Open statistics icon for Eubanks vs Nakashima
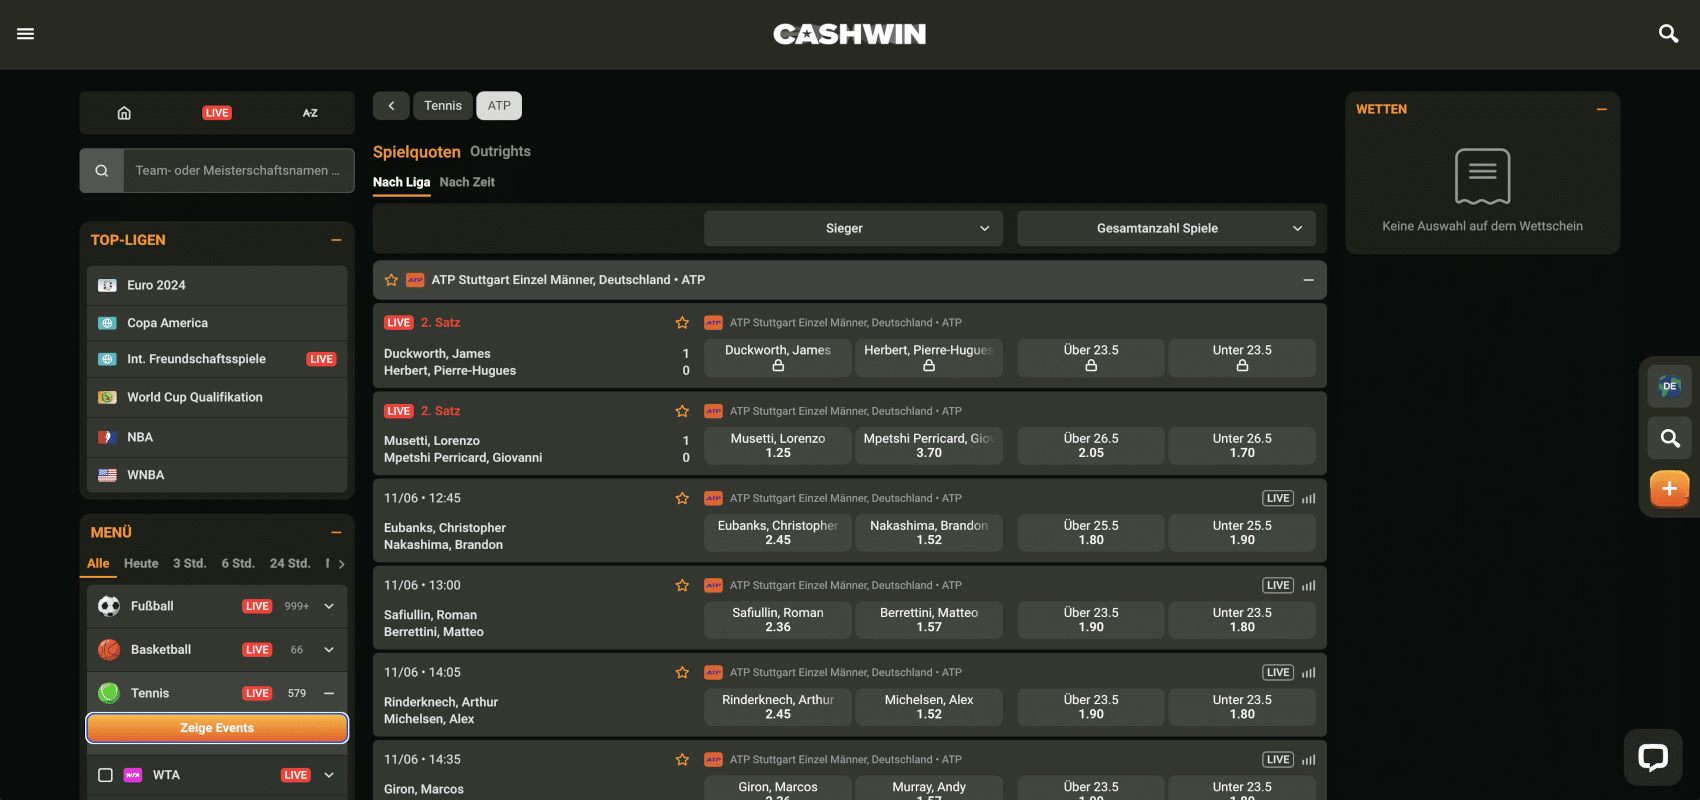This screenshot has height=800, width=1700. point(1308,498)
